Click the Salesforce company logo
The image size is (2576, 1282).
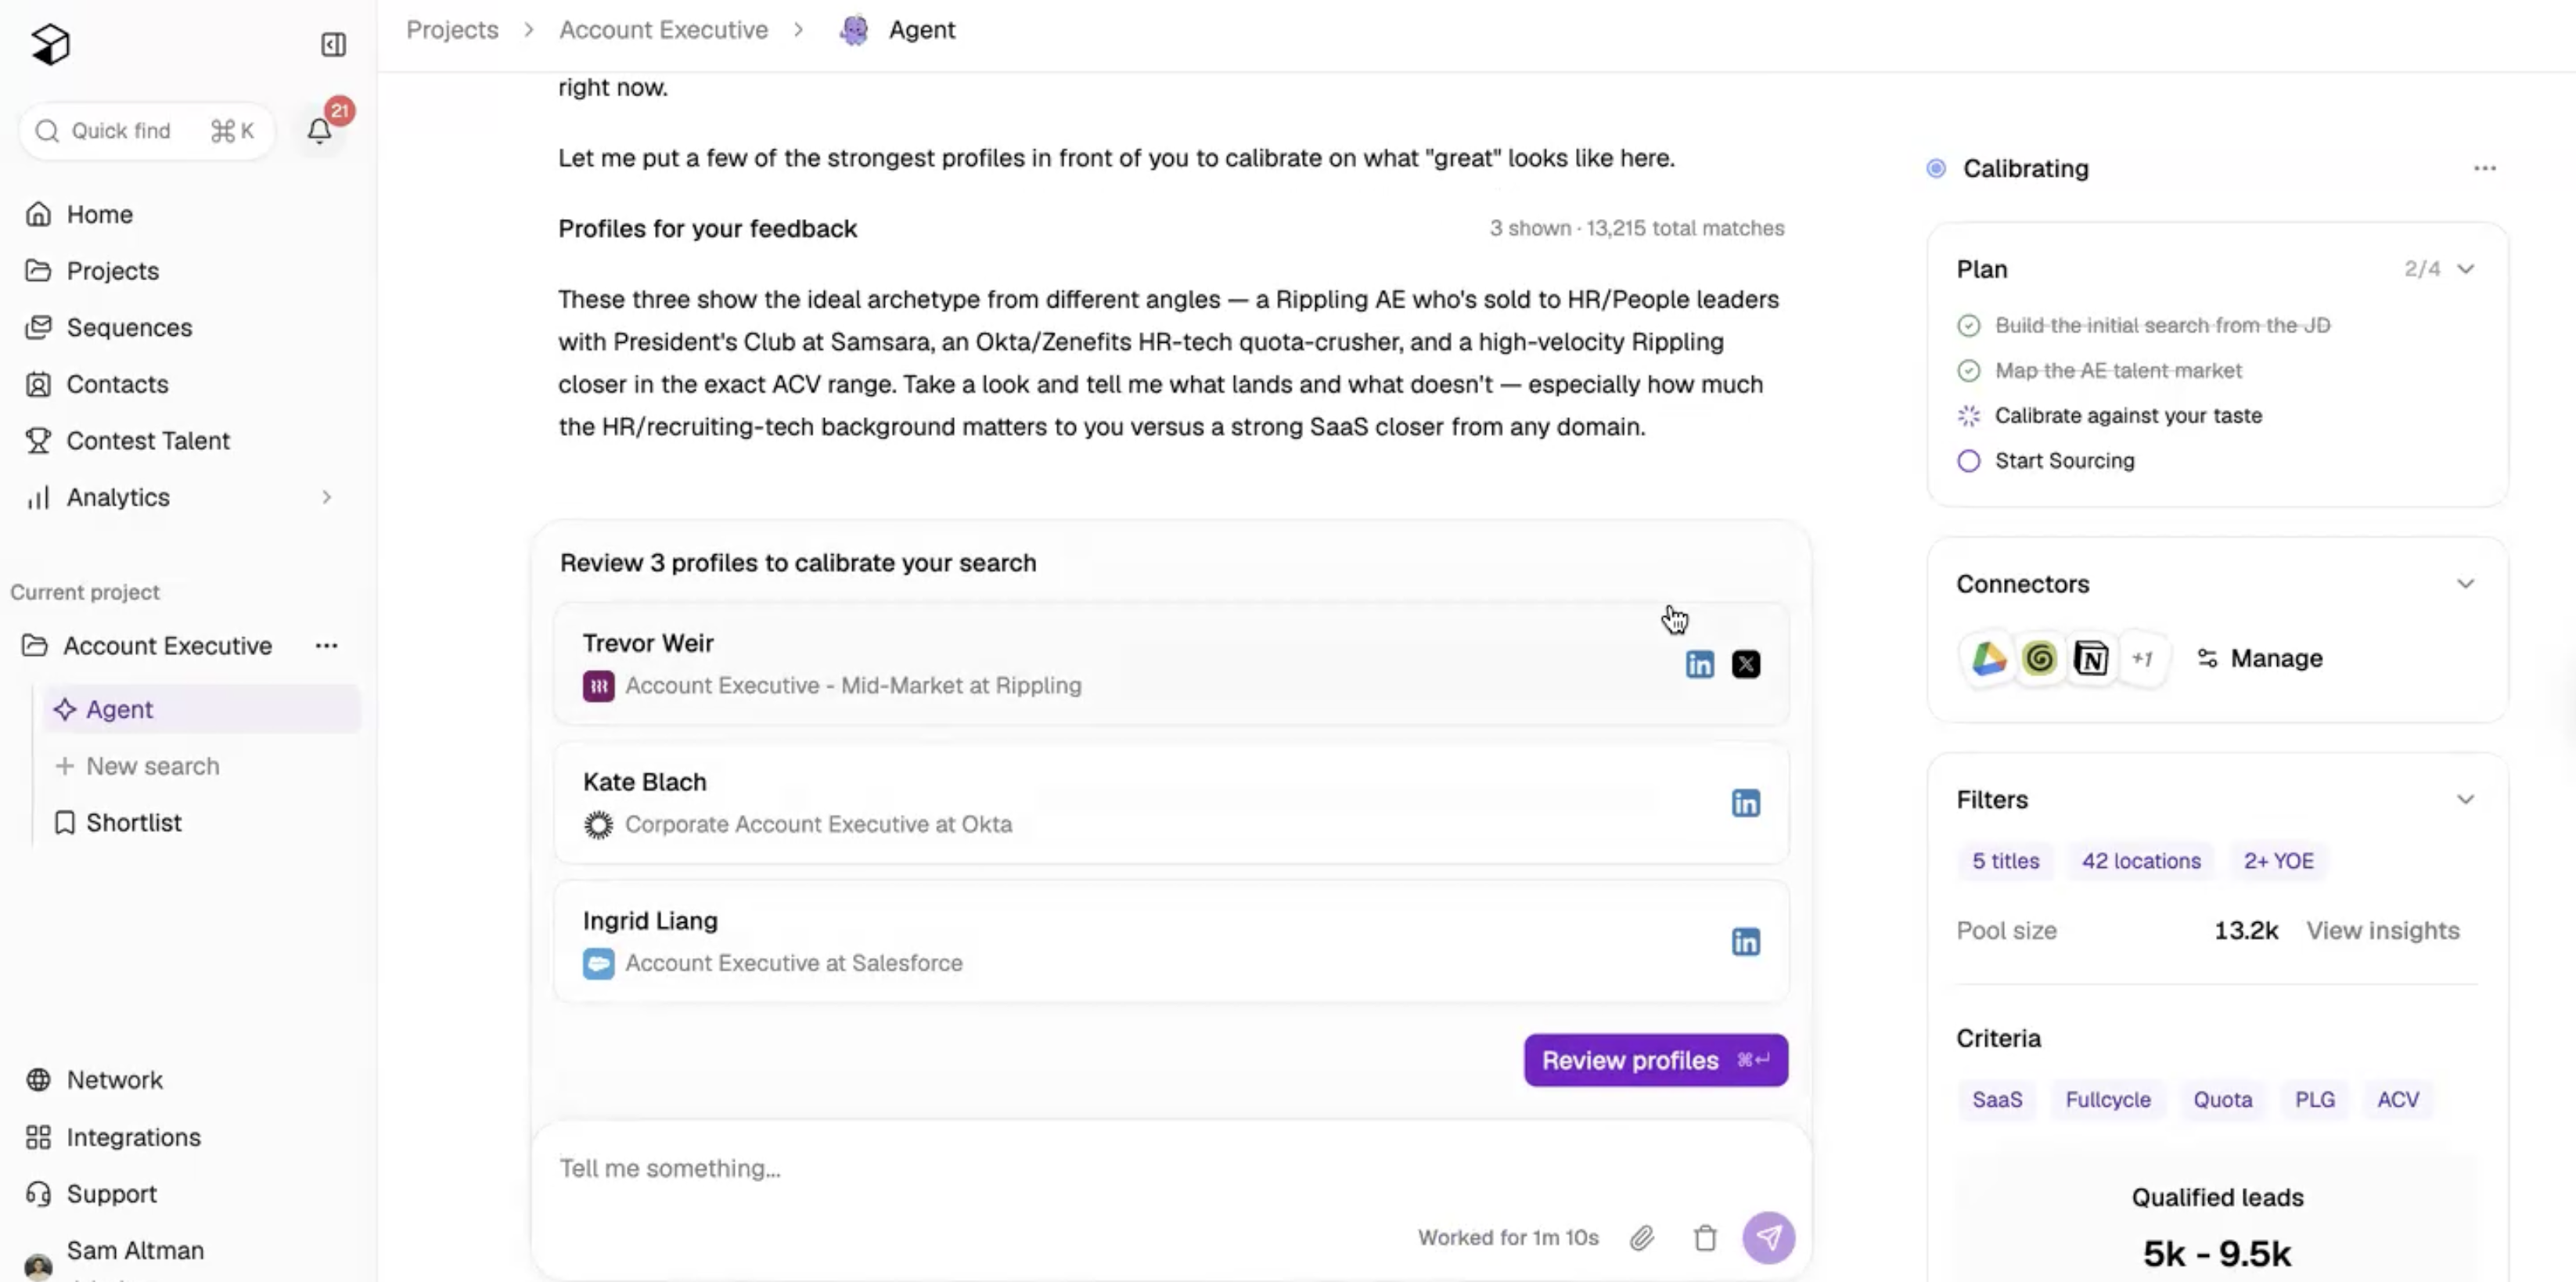pos(598,964)
